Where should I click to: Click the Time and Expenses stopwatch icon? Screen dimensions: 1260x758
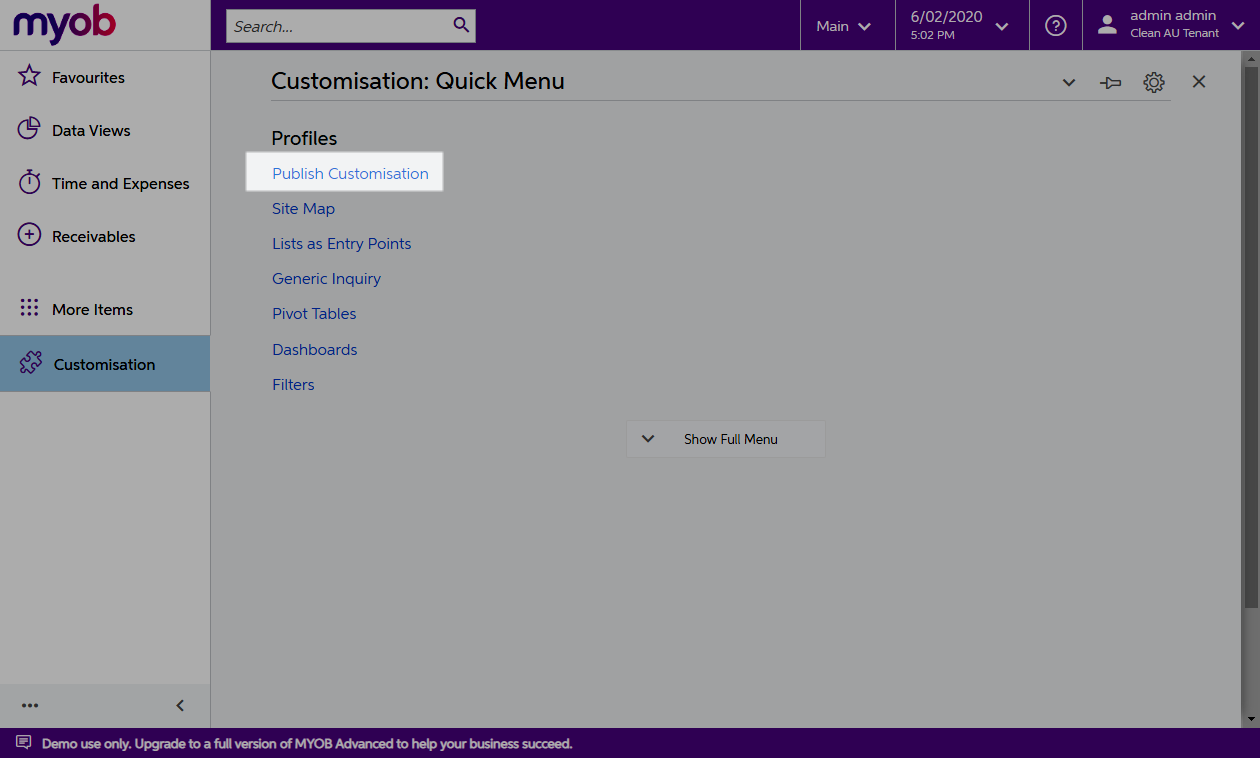(x=30, y=182)
